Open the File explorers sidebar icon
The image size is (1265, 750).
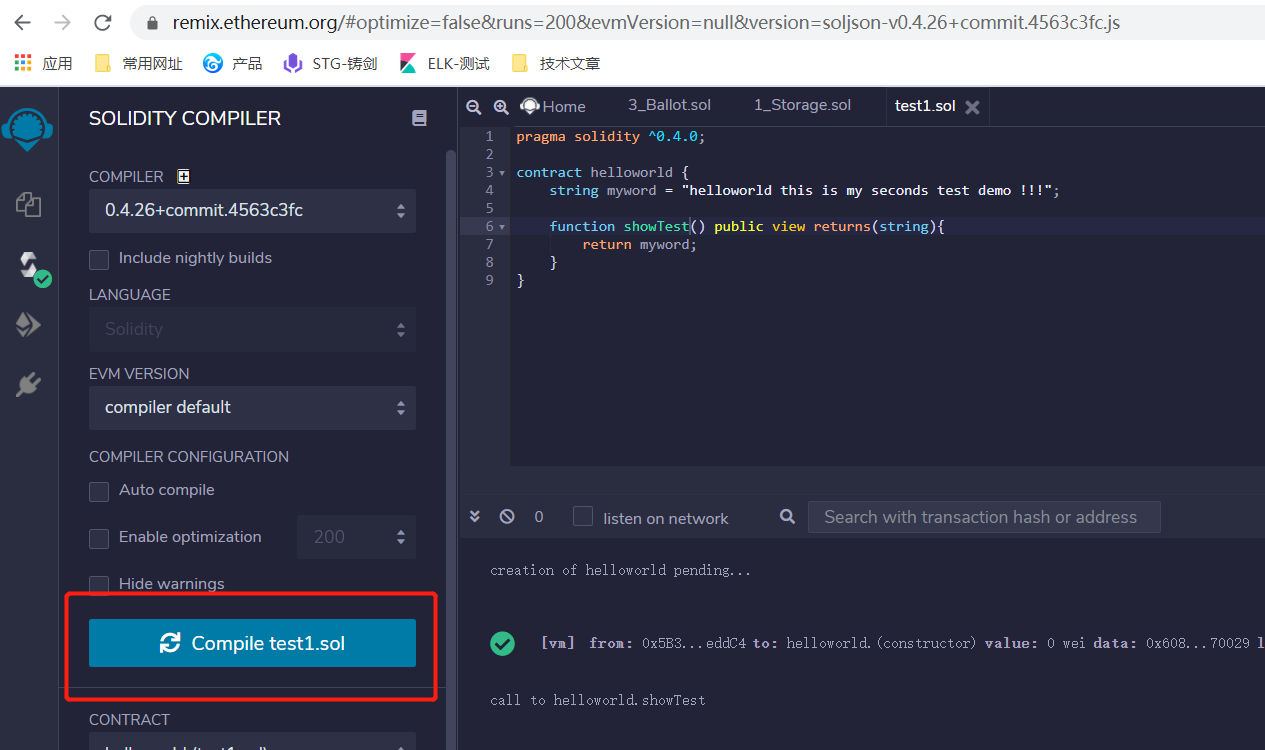pyautogui.click(x=28, y=205)
